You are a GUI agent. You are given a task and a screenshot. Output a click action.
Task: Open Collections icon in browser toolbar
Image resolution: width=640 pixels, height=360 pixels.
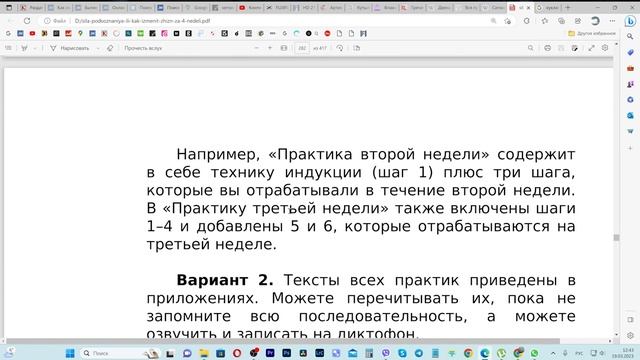(x=561, y=21)
